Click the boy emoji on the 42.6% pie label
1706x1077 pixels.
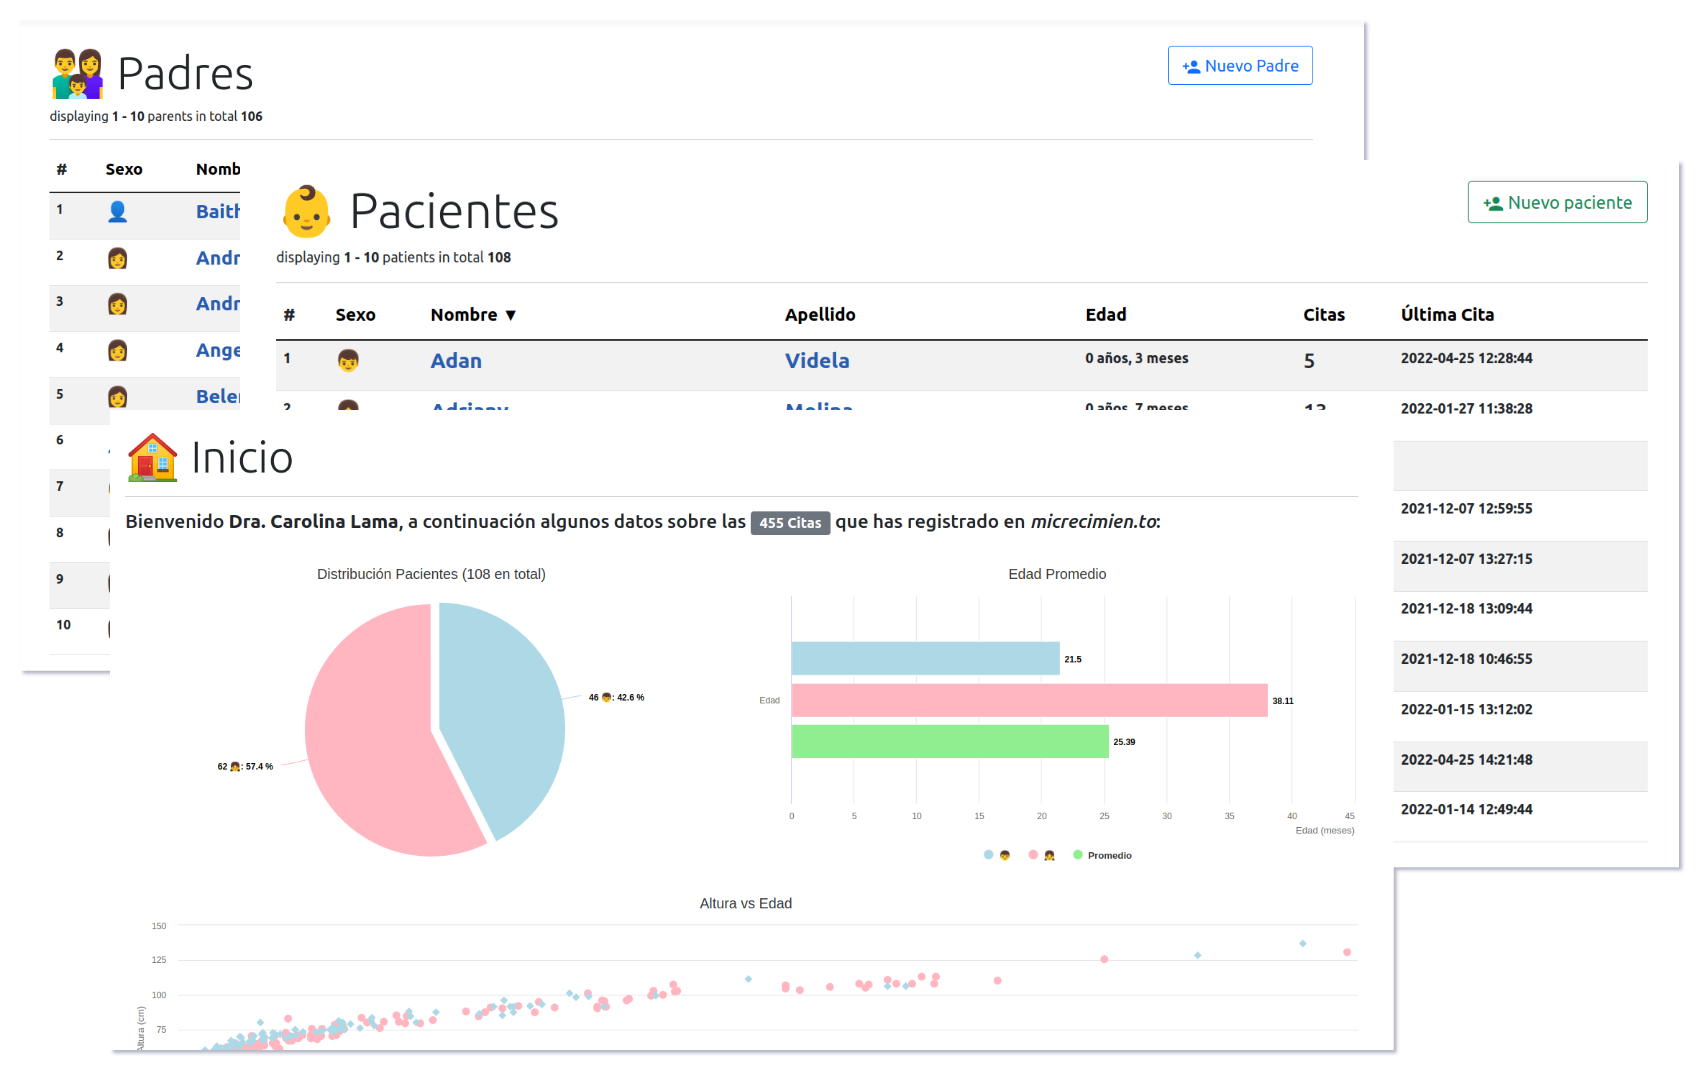pos(607,699)
